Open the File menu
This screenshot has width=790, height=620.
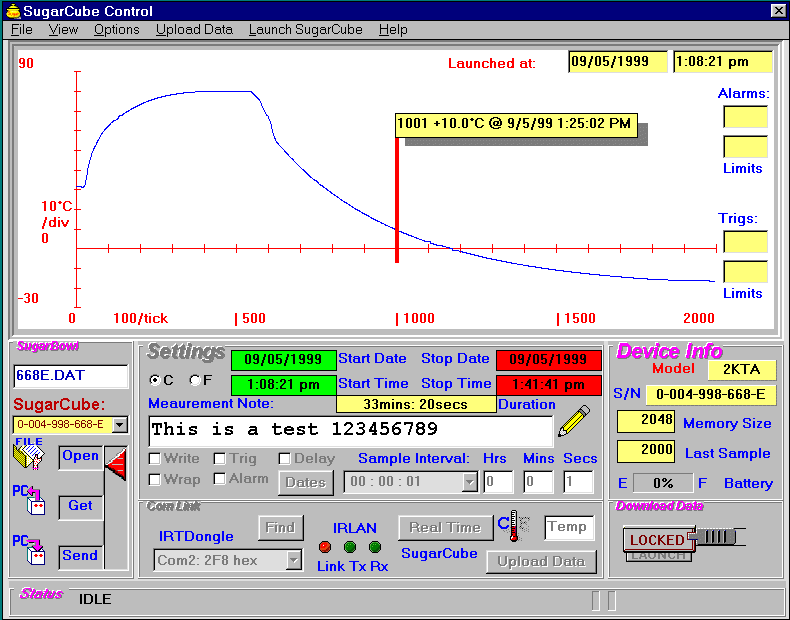click(x=22, y=30)
